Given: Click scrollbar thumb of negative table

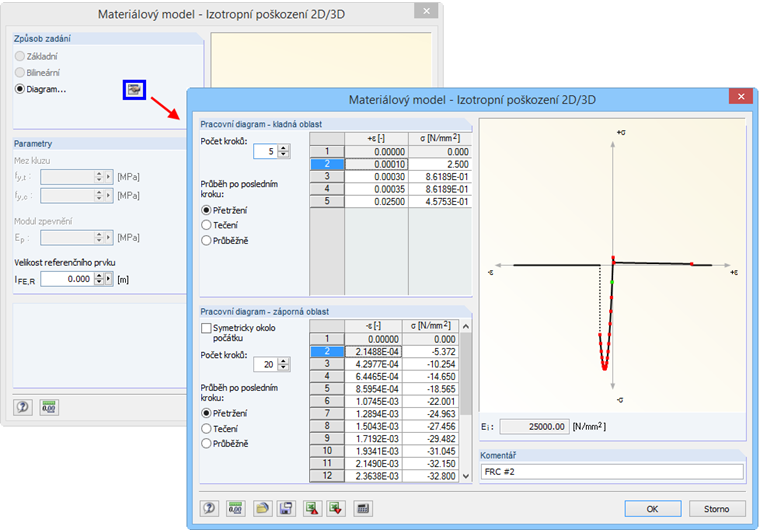Looking at the screenshot, I should pyautogui.click(x=466, y=374).
